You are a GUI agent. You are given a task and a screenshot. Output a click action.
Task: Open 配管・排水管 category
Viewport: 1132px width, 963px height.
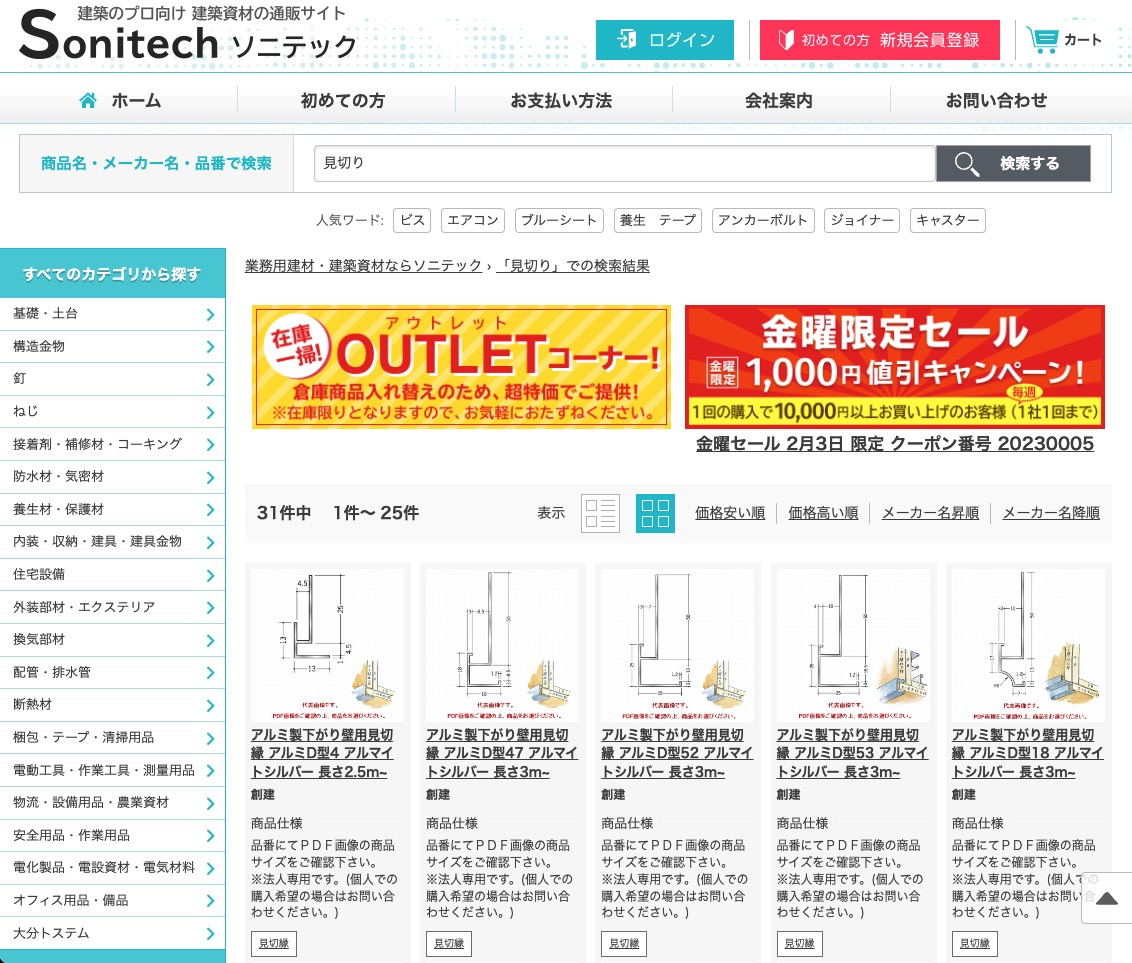coord(113,672)
